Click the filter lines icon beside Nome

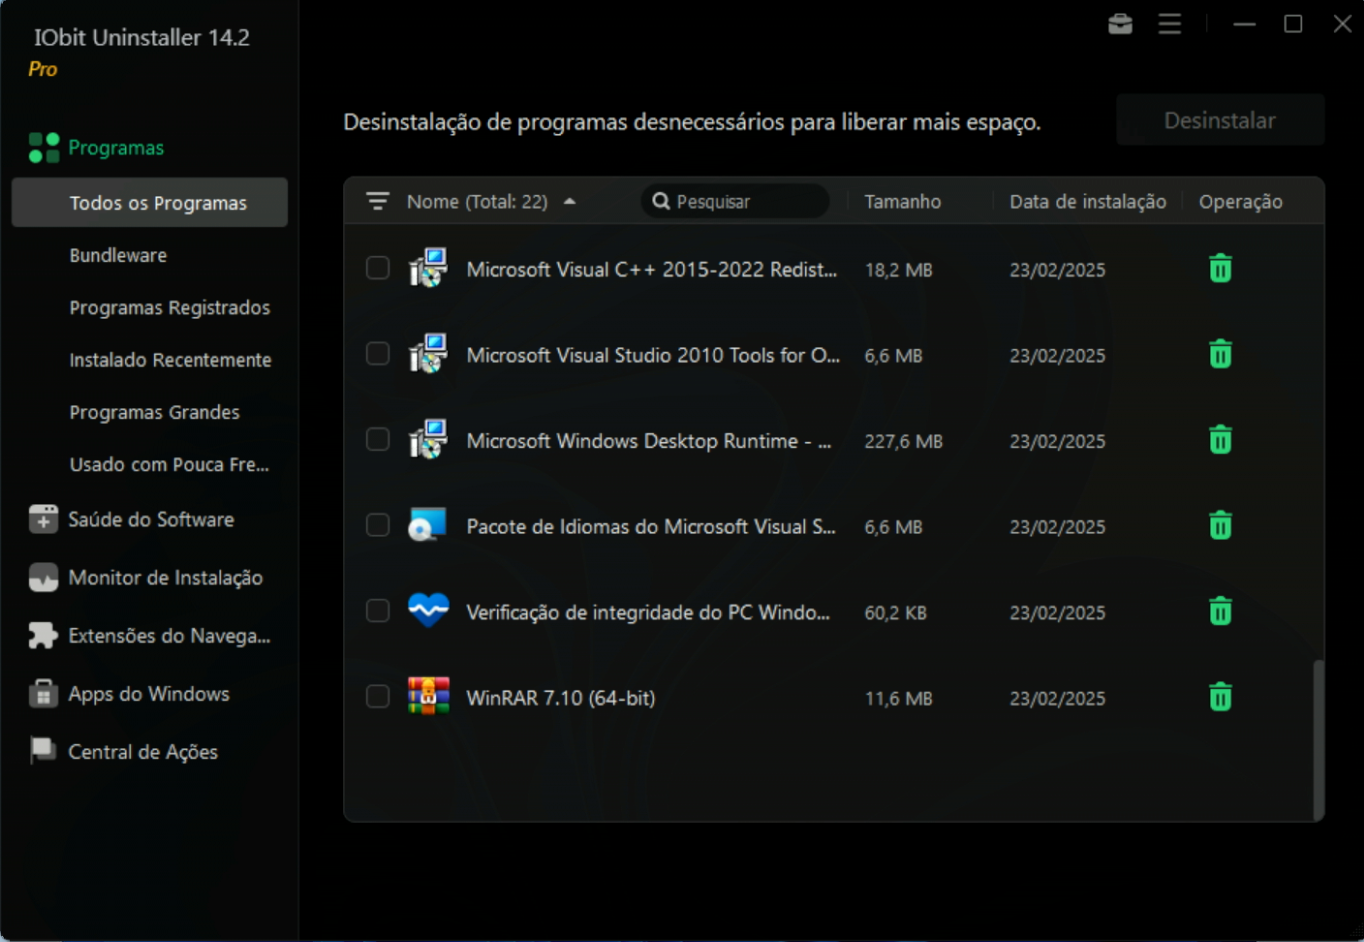click(x=377, y=201)
